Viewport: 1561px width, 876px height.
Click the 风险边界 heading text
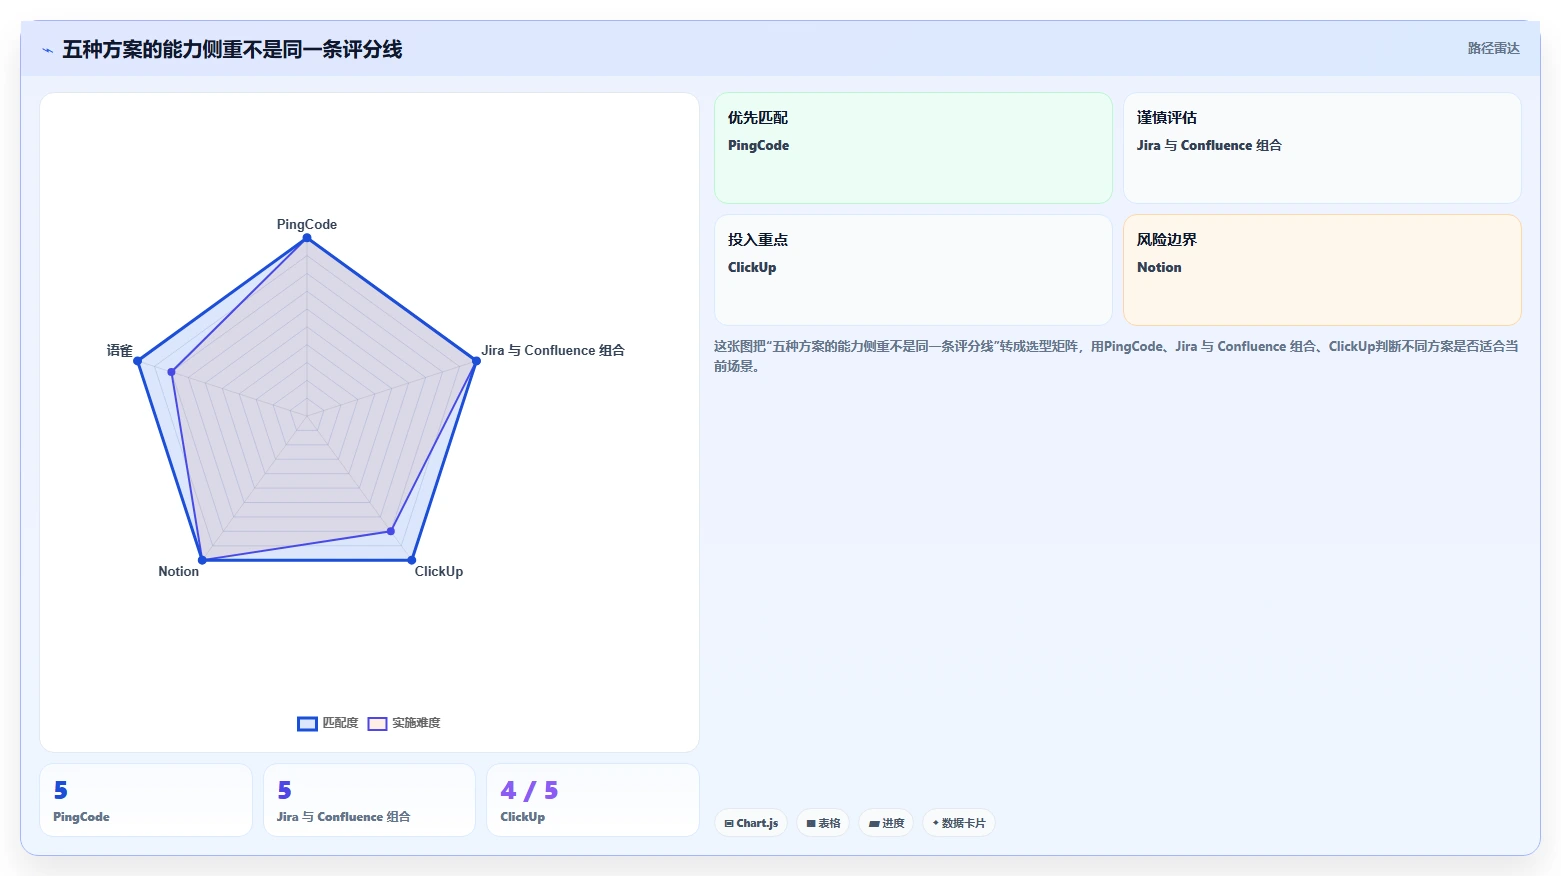click(x=1167, y=240)
